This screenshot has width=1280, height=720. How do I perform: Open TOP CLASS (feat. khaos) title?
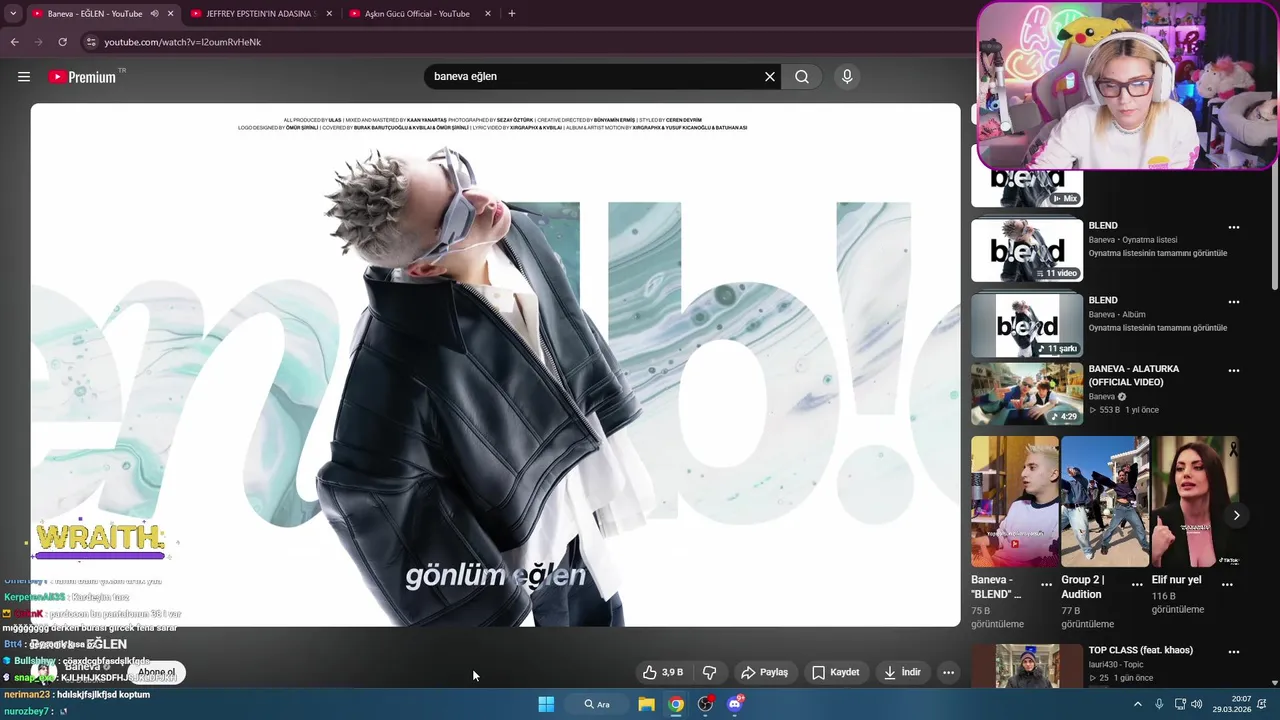point(1140,650)
